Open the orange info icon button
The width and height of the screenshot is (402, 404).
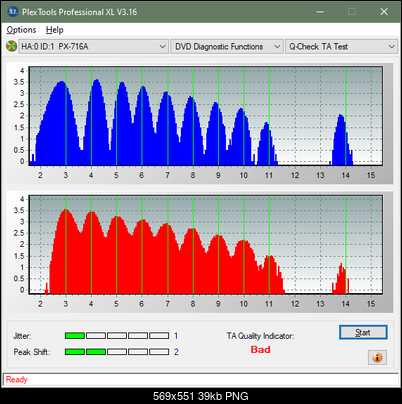pyautogui.click(x=377, y=357)
